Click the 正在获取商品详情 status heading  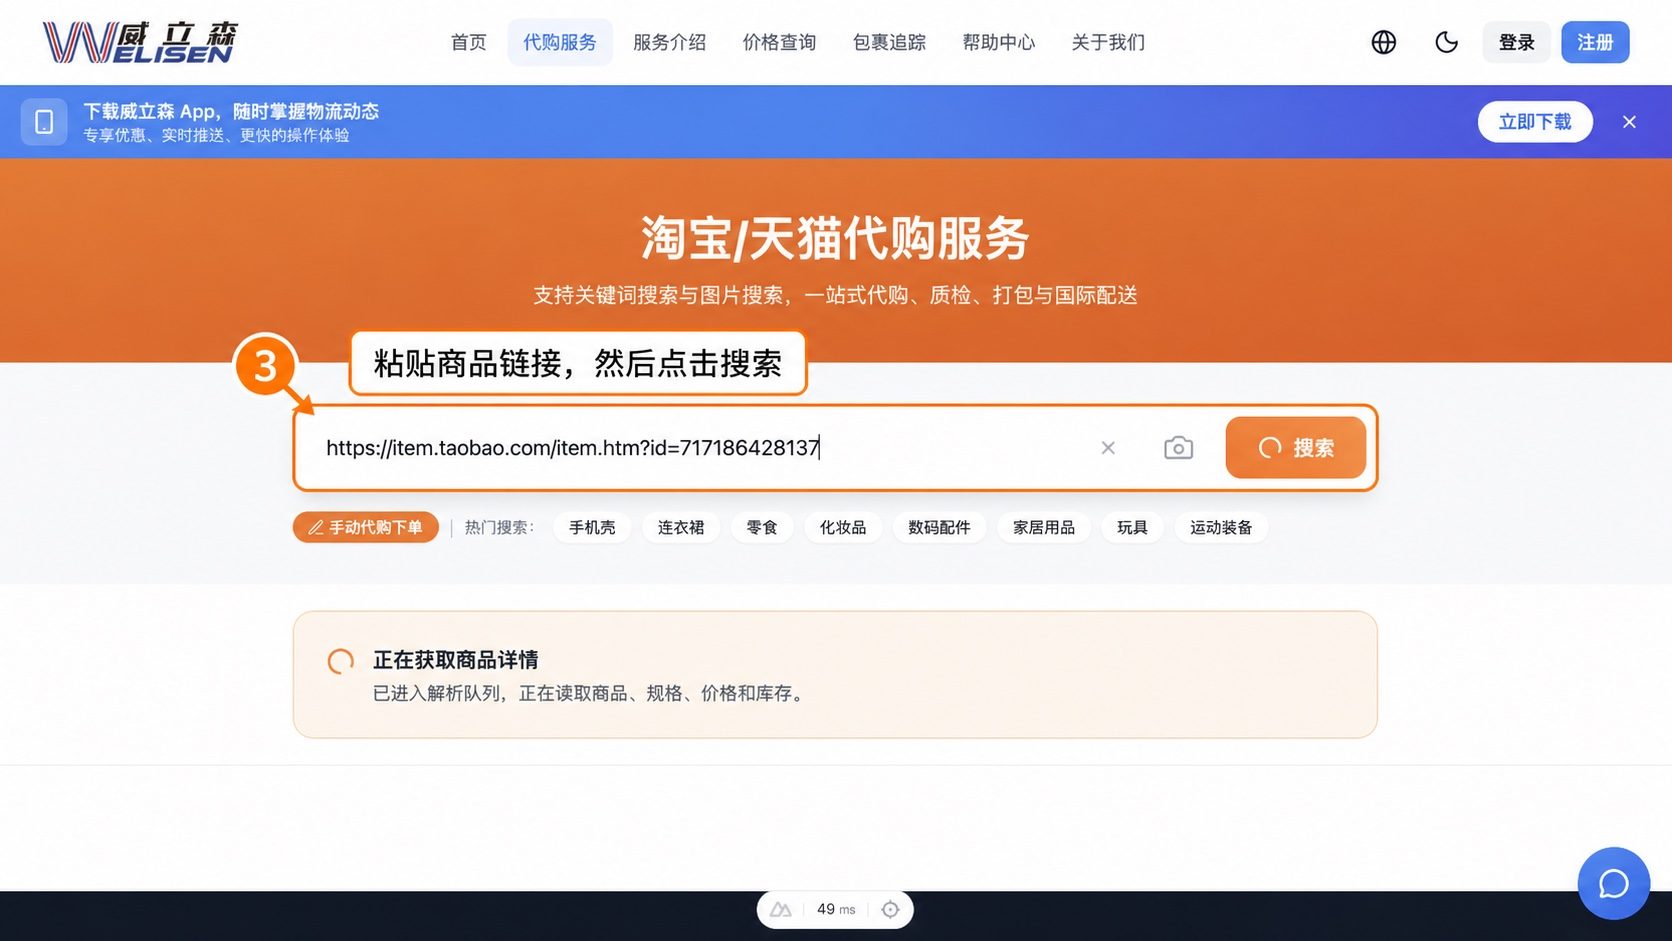[x=456, y=660]
